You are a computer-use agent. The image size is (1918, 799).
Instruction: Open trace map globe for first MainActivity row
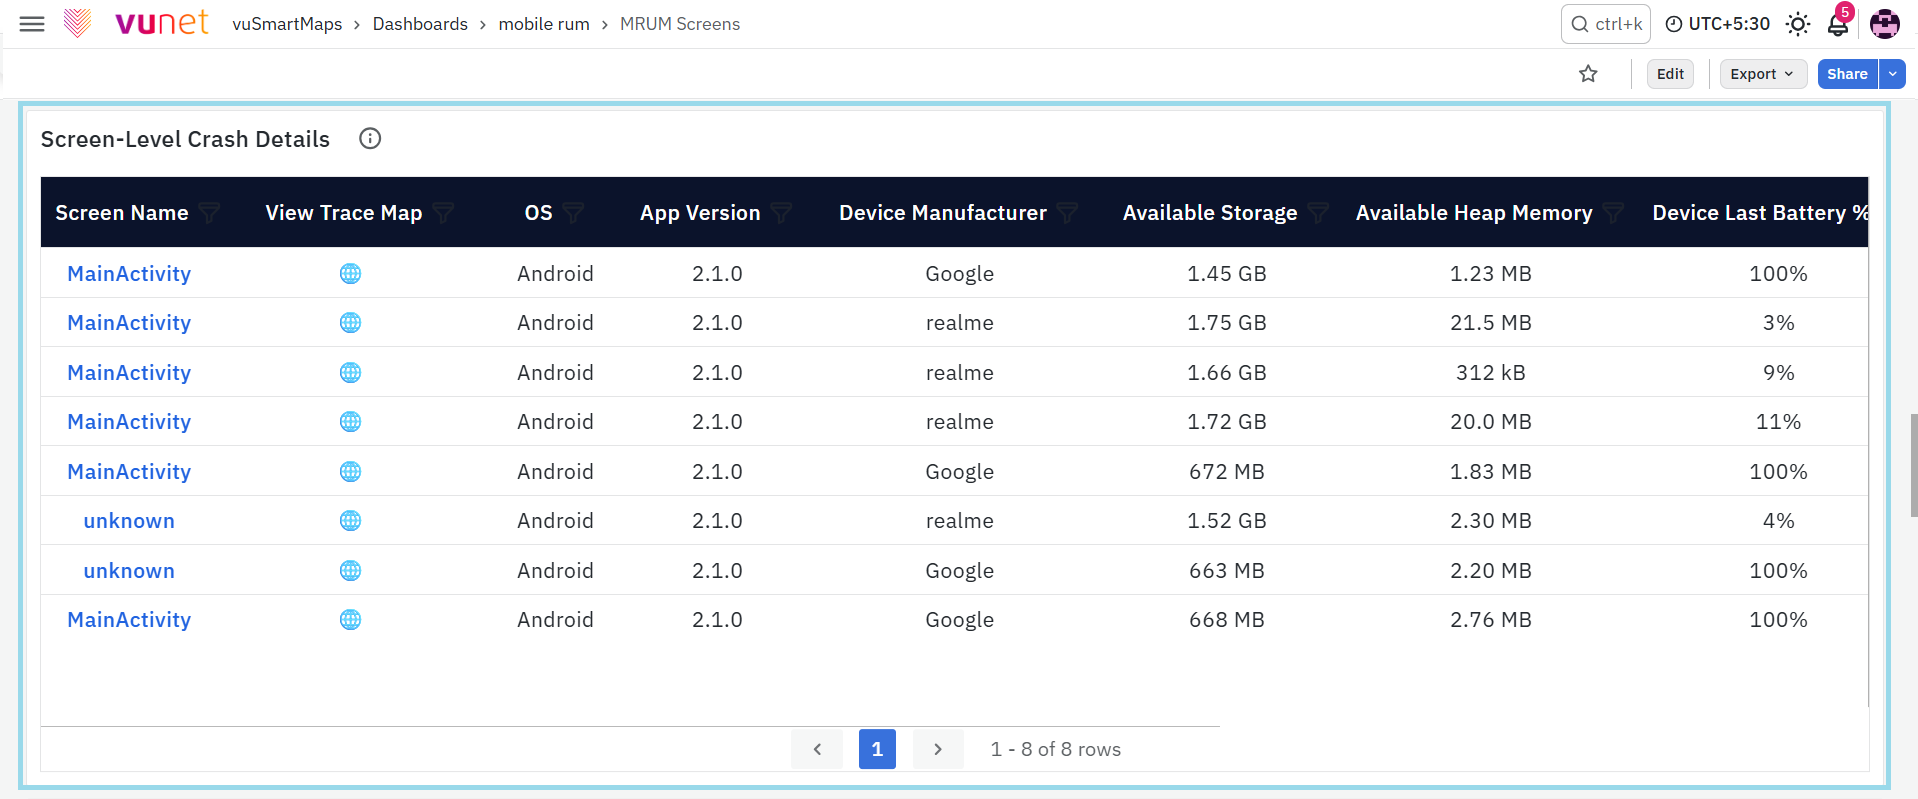350,274
